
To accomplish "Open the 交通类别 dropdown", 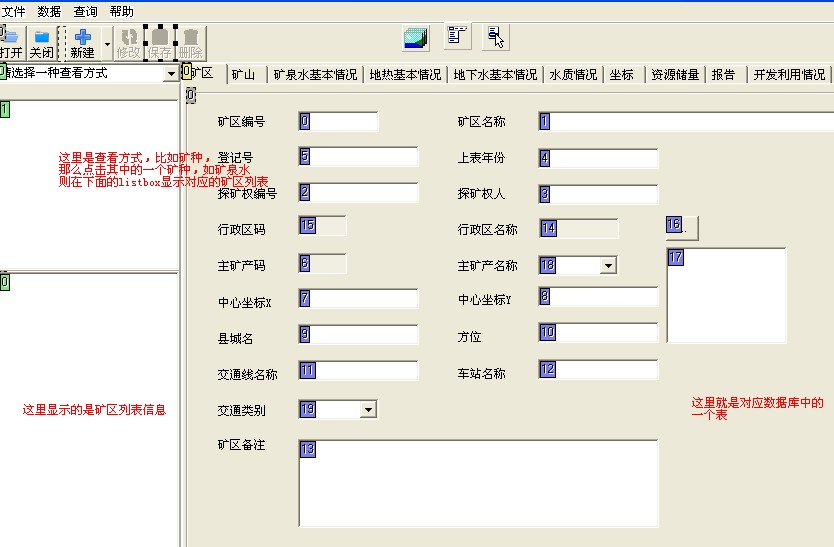I will pos(368,409).
